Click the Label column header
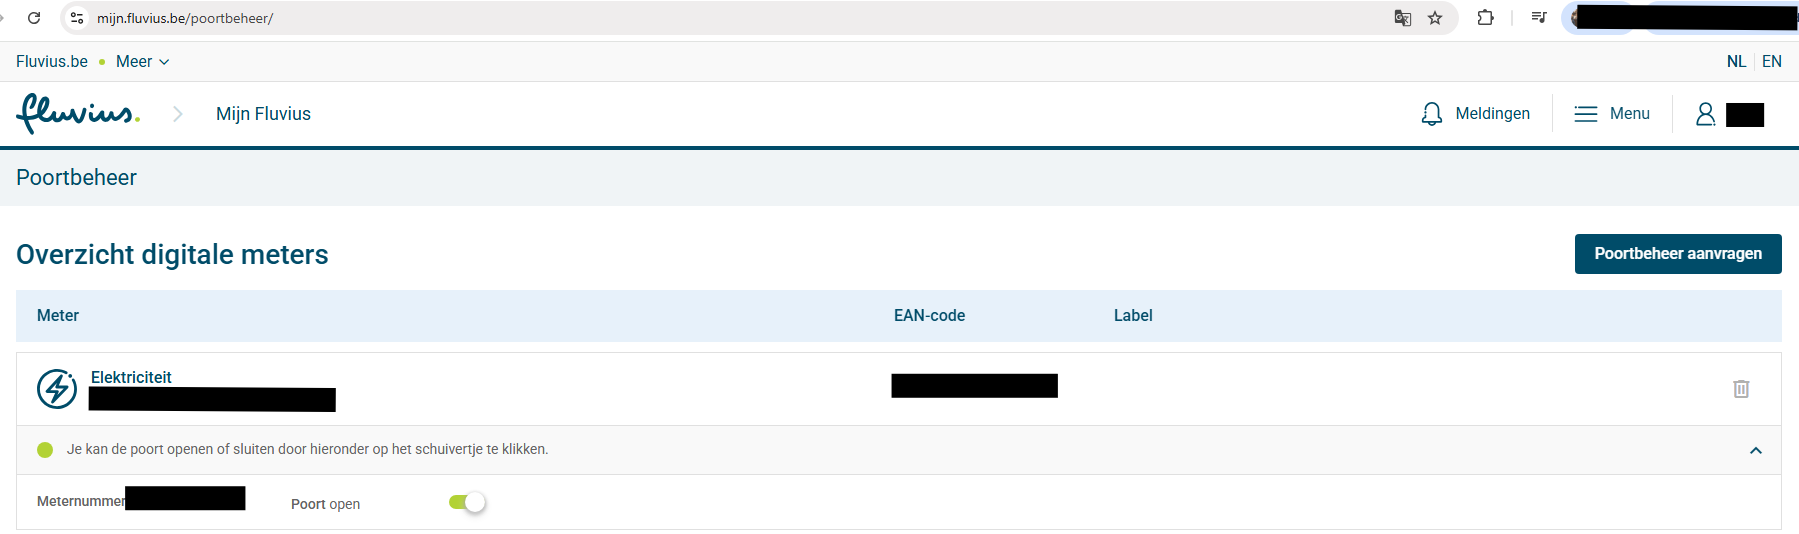 1133,316
